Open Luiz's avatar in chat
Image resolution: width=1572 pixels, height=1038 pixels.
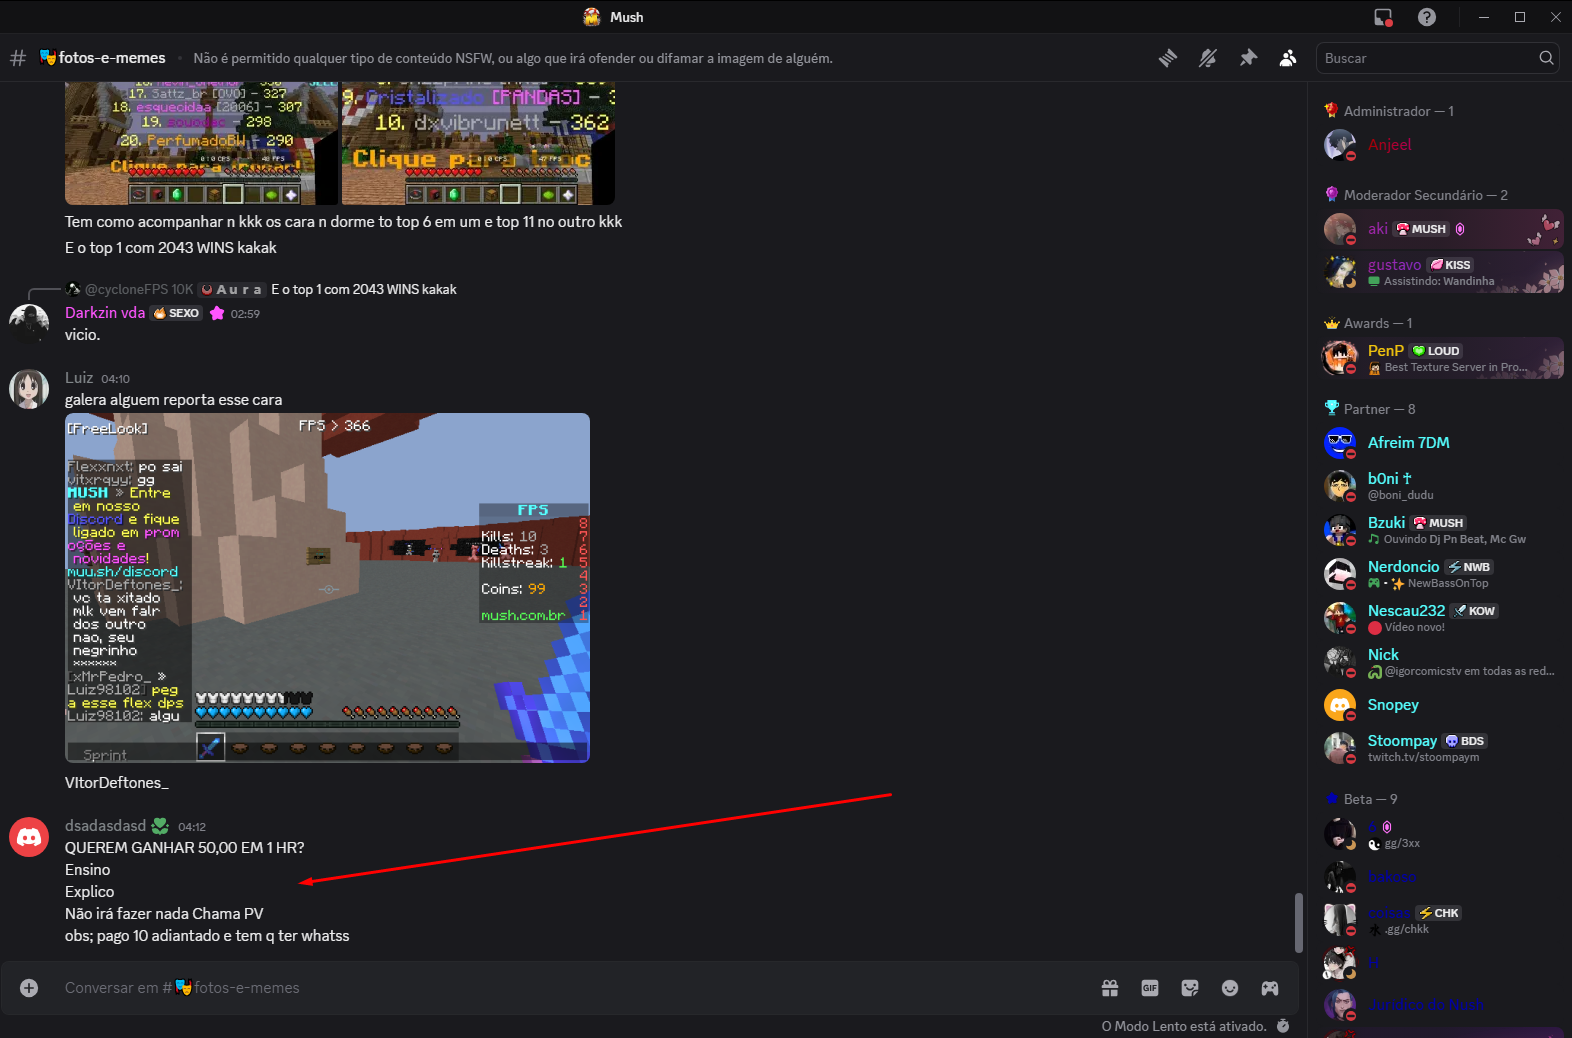29,388
